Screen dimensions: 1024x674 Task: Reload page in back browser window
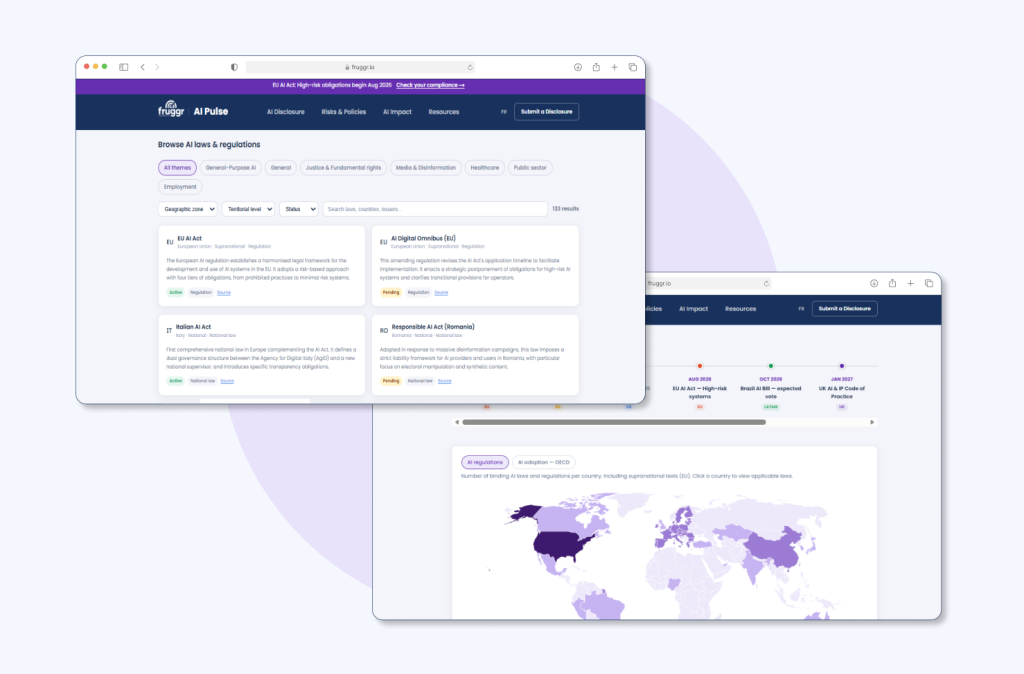766,283
